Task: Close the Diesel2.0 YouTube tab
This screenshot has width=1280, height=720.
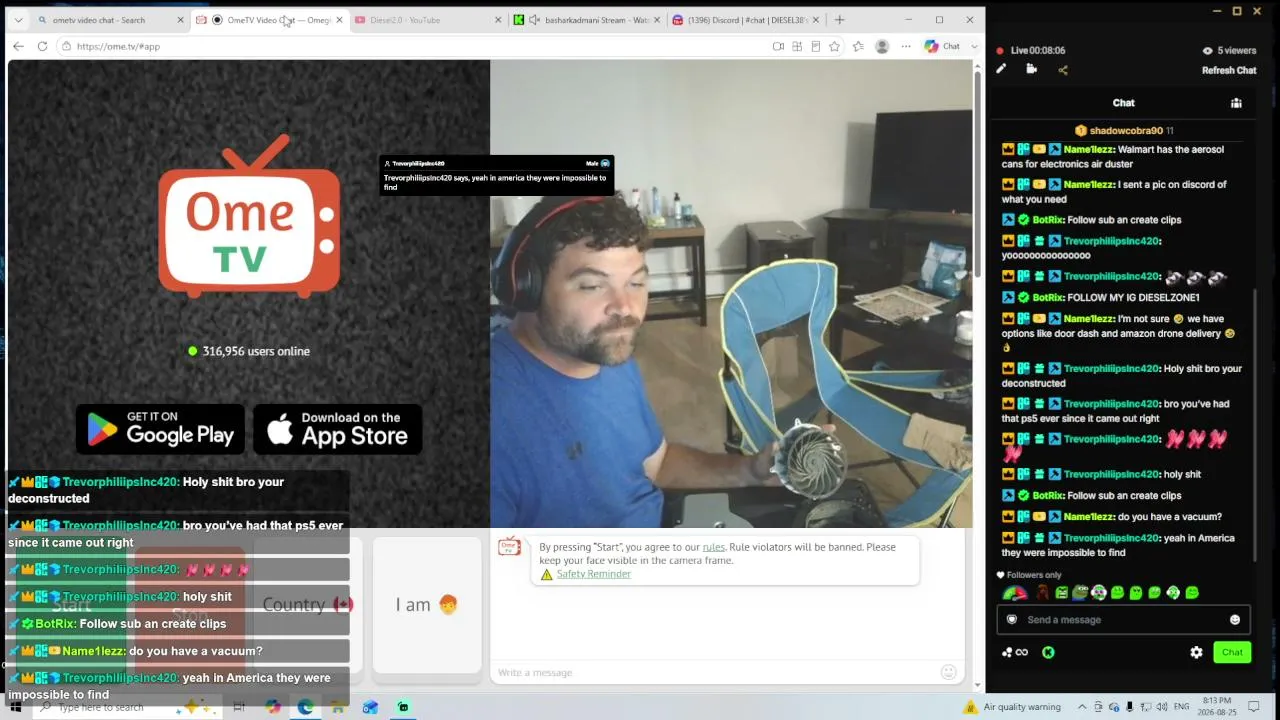Action: [498, 20]
